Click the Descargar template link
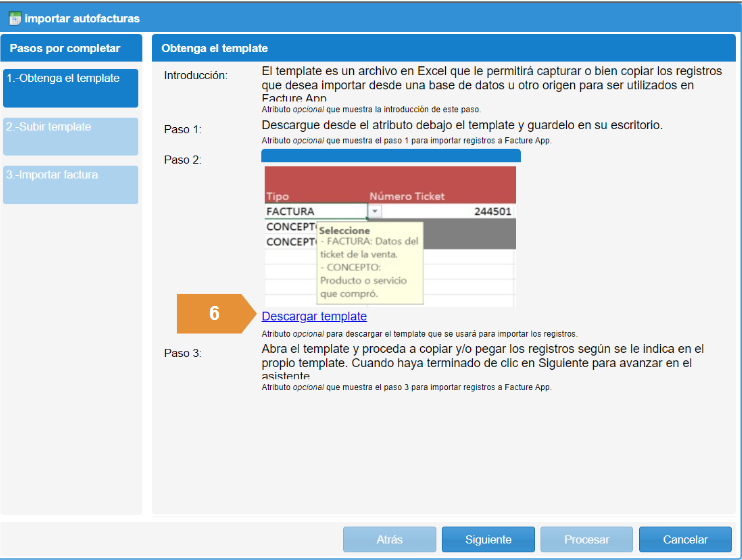 pyautogui.click(x=314, y=316)
